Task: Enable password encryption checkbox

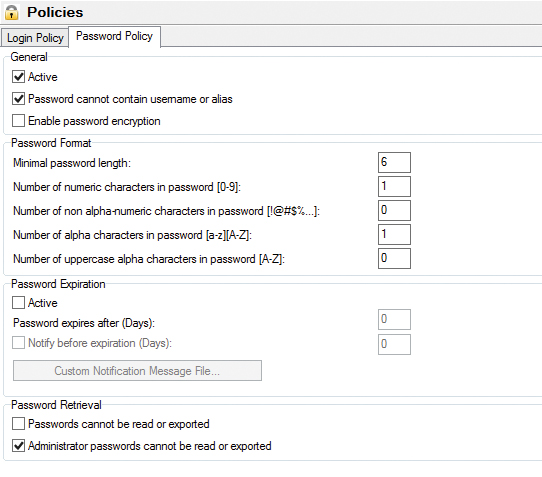Action: tap(18, 121)
